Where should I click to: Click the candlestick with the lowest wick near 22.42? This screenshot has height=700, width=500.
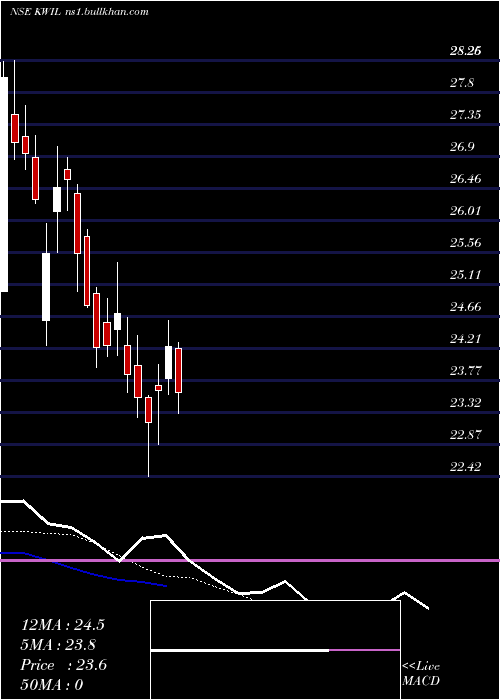148,409
